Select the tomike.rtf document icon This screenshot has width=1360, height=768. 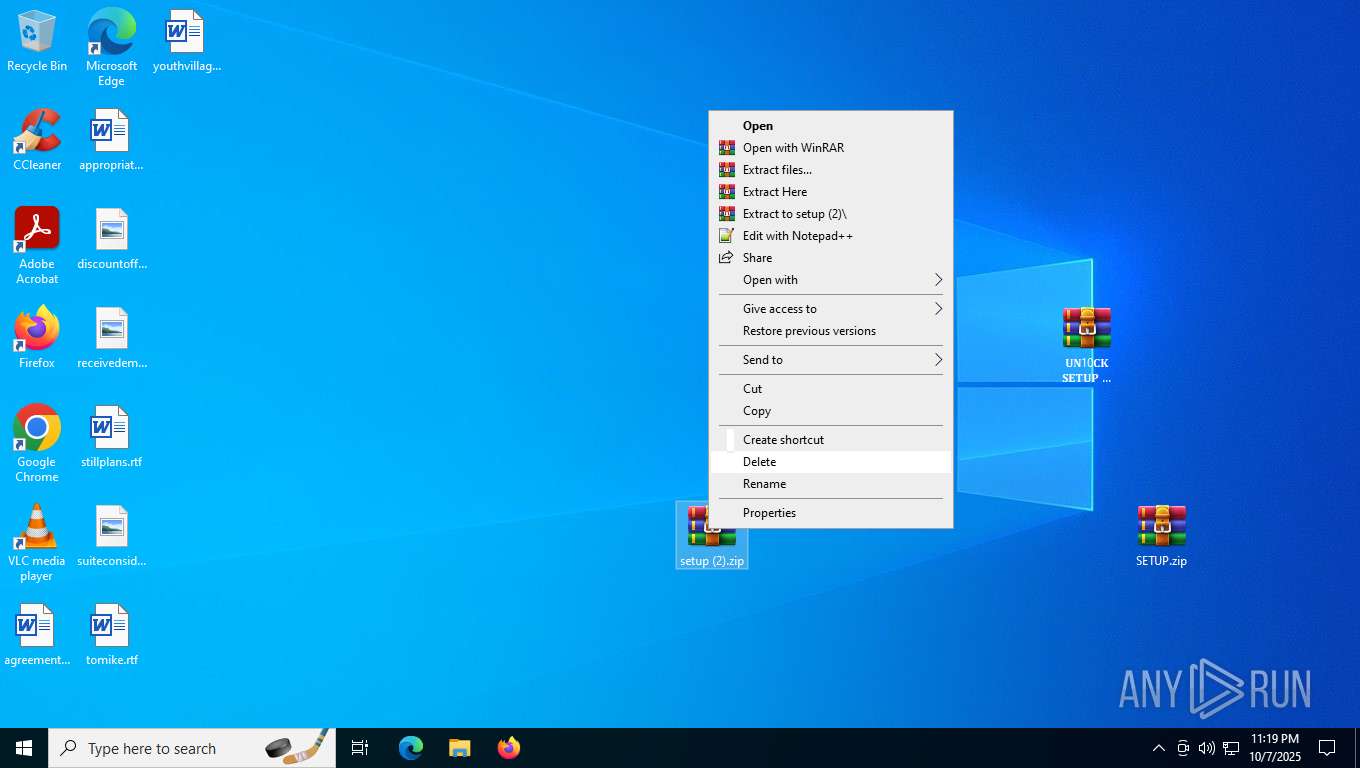[111, 635]
